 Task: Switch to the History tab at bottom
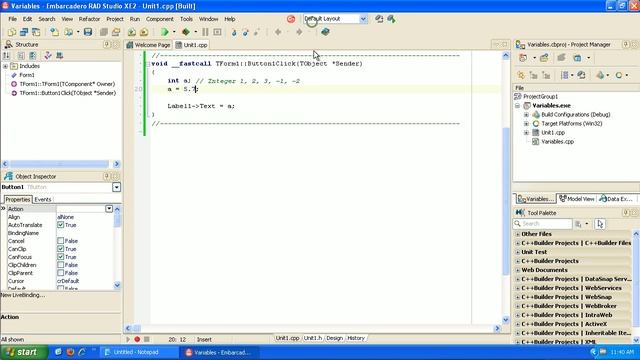pos(356,338)
